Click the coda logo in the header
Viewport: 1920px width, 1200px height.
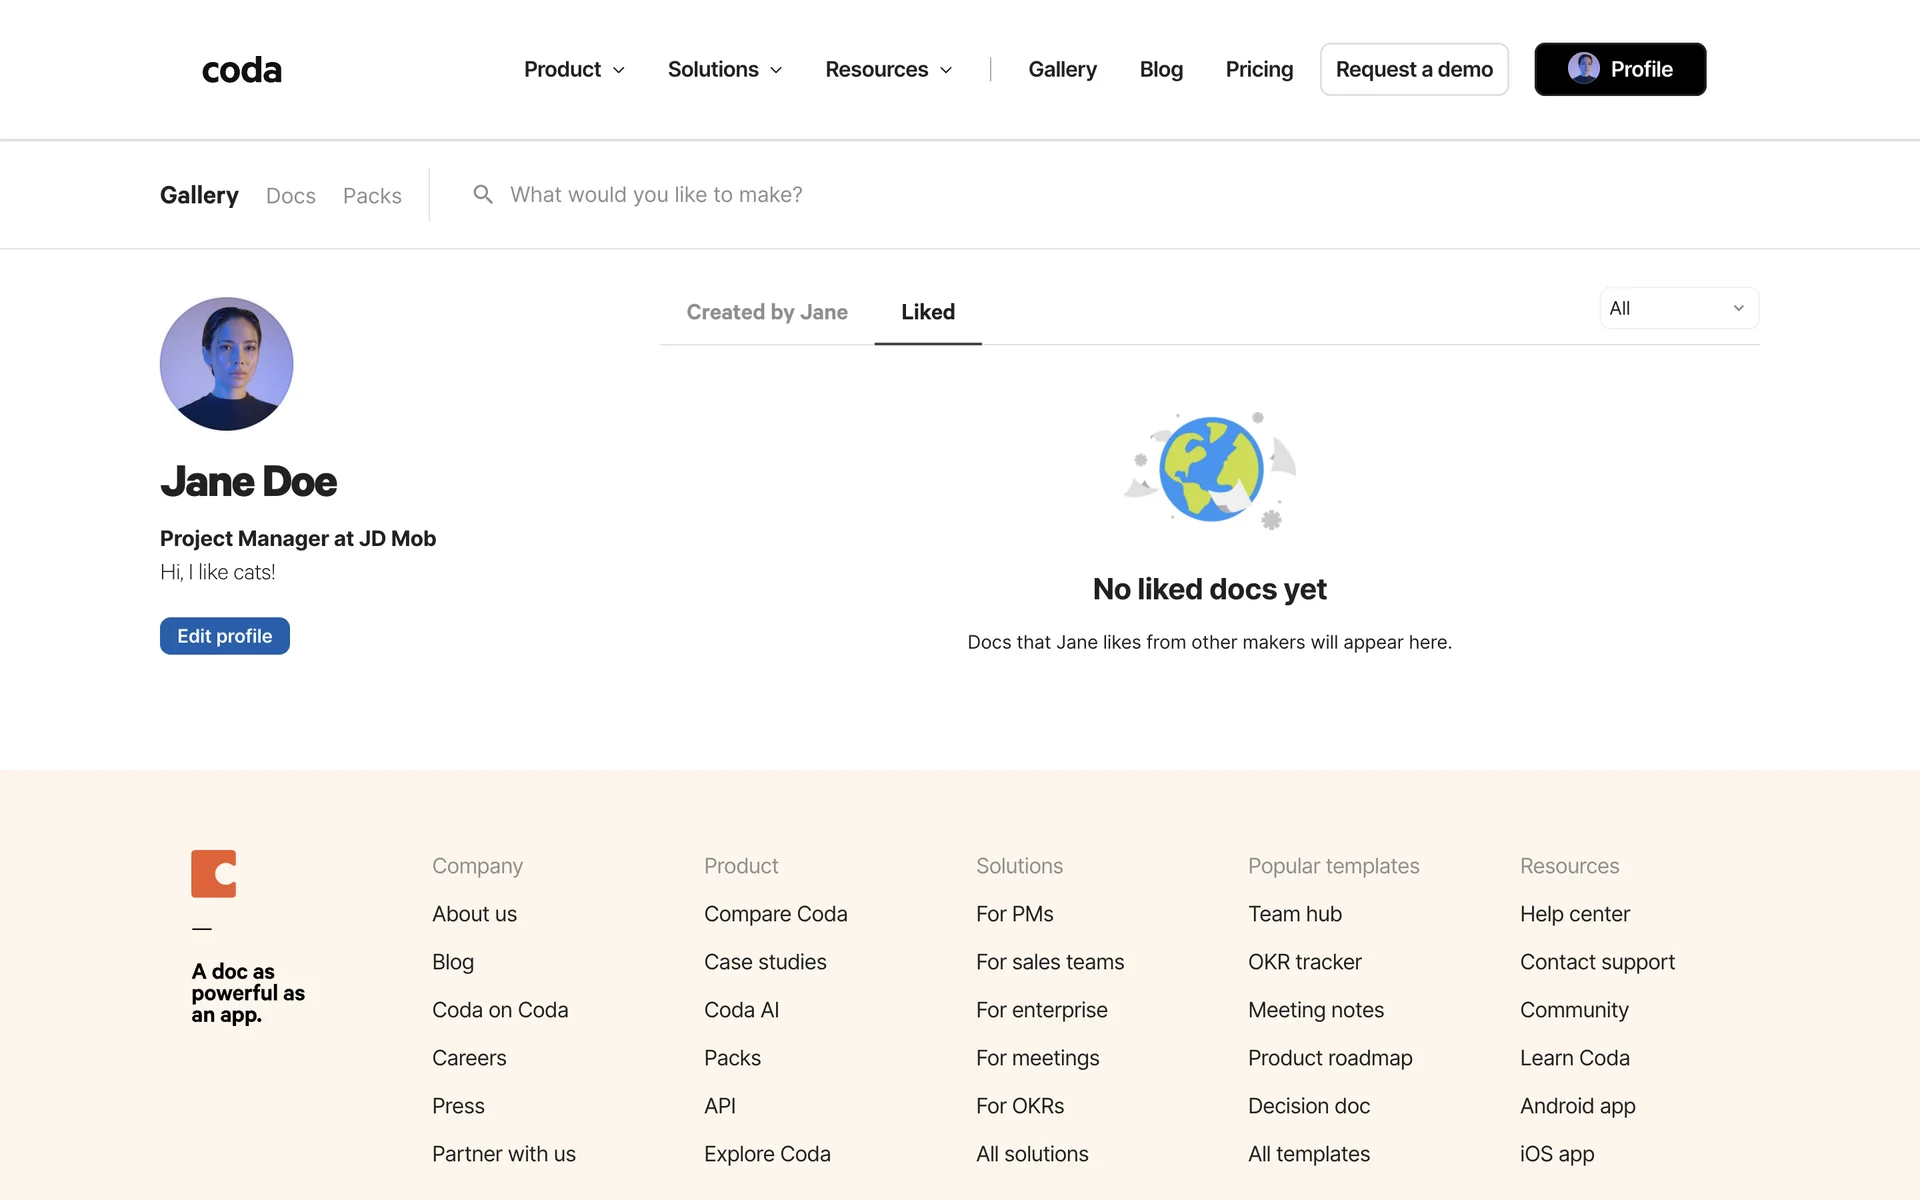click(x=241, y=70)
